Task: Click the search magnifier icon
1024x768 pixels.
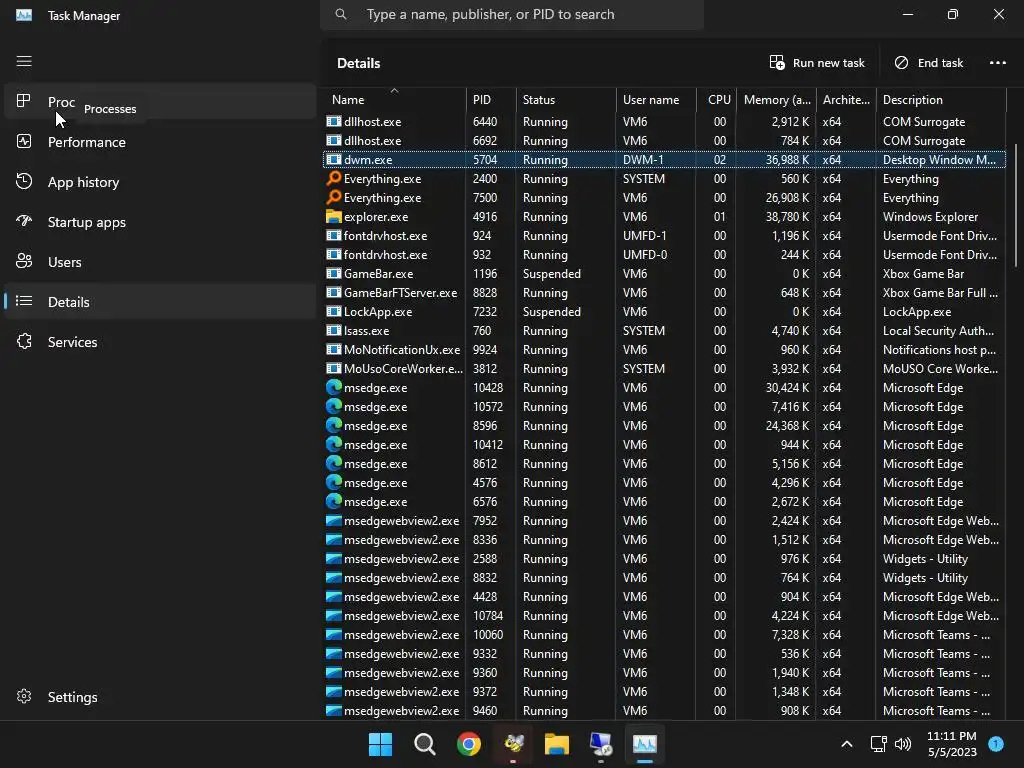Action: [341, 14]
